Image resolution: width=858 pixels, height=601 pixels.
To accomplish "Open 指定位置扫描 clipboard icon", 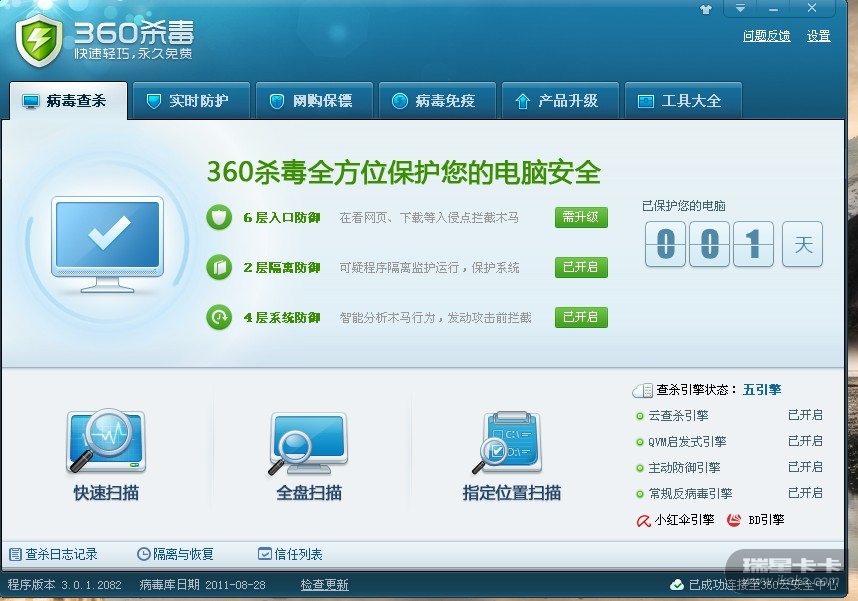I will pyautogui.click(x=508, y=442).
